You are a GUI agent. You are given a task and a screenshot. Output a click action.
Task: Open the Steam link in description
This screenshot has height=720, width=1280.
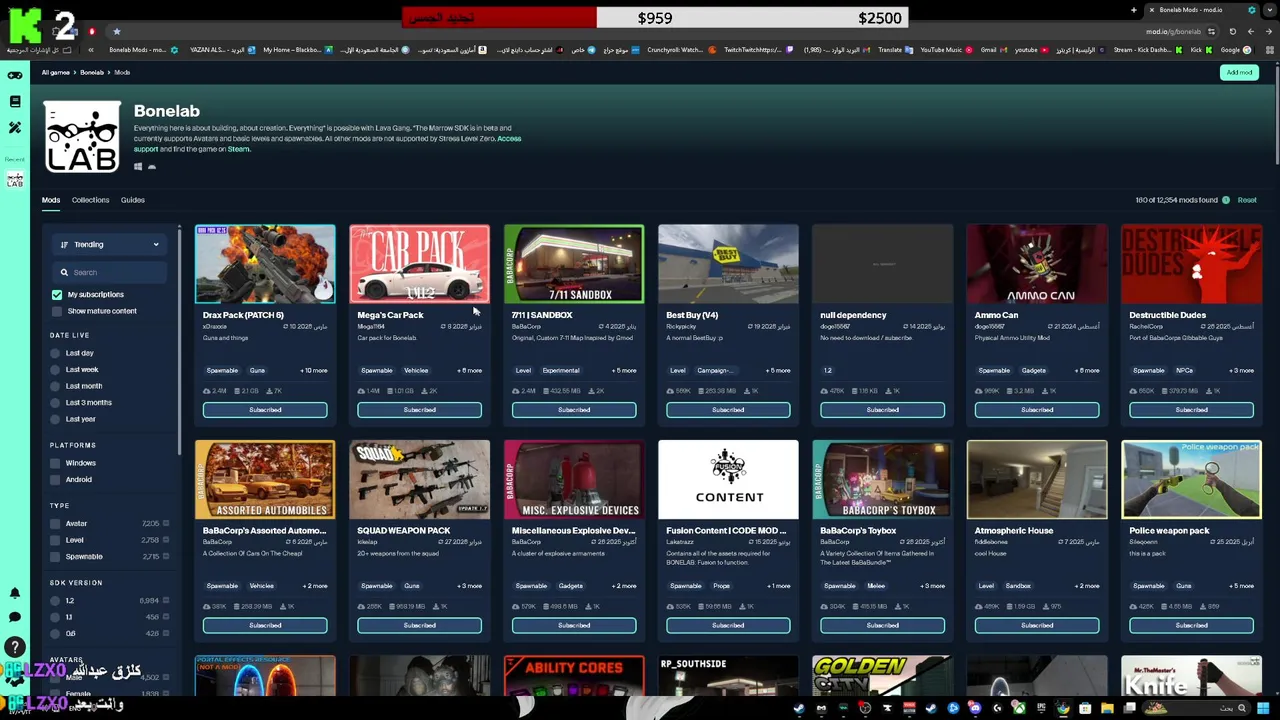point(238,150)
